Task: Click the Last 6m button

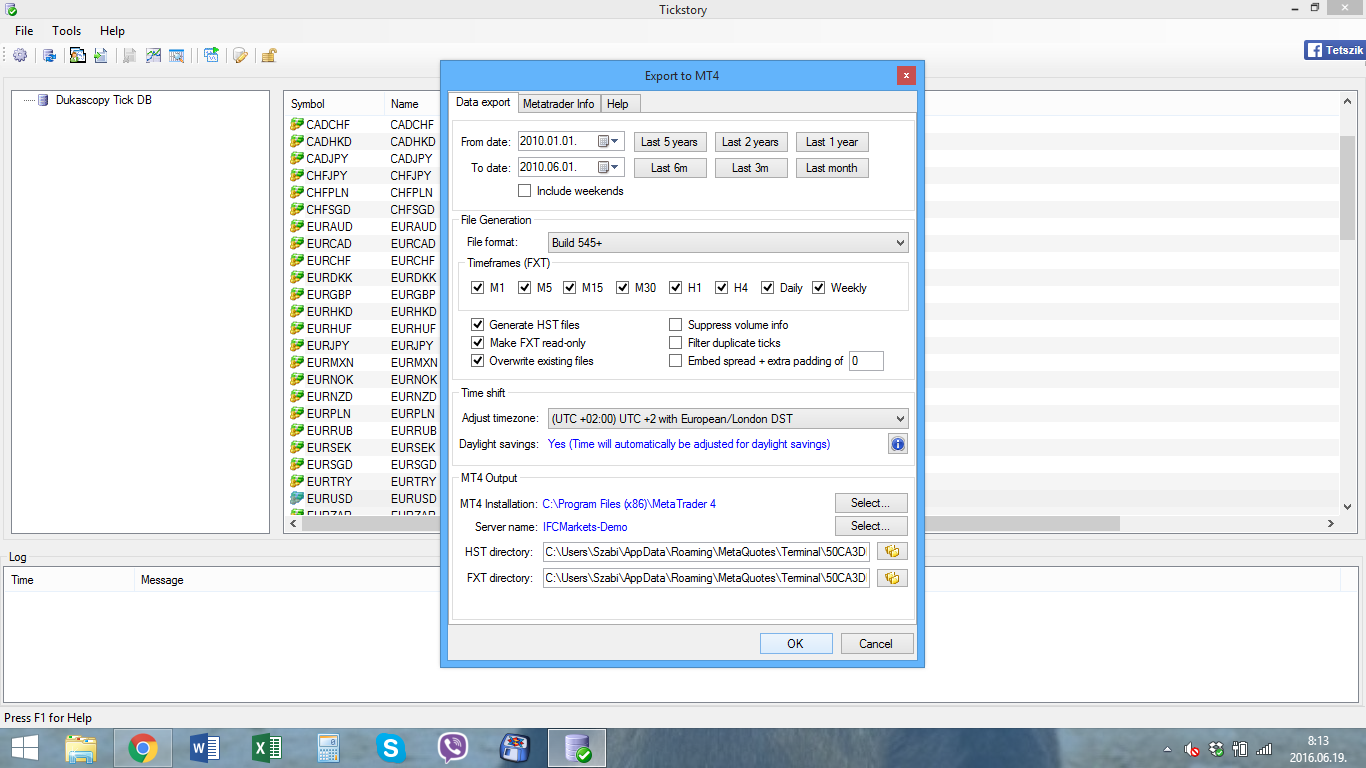Action: (670, 168)
